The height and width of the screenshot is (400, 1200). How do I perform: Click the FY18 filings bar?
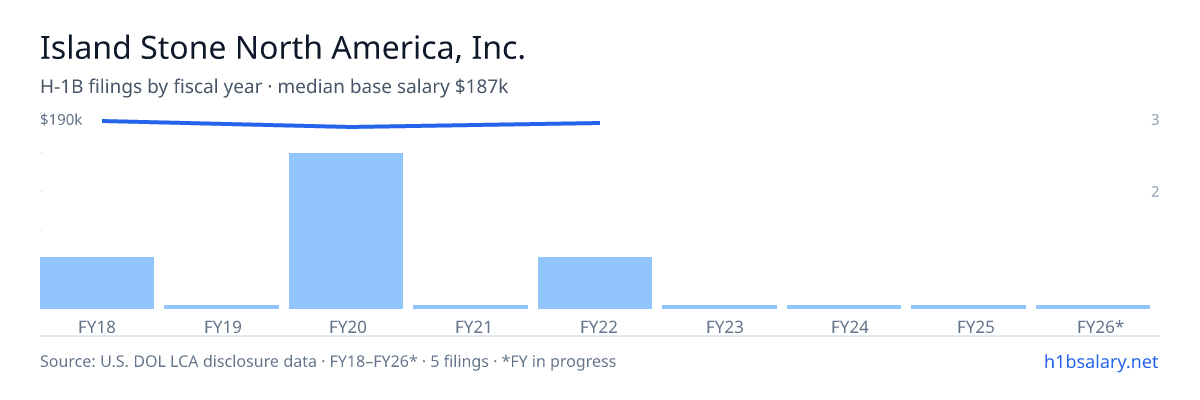click(97, 283)
